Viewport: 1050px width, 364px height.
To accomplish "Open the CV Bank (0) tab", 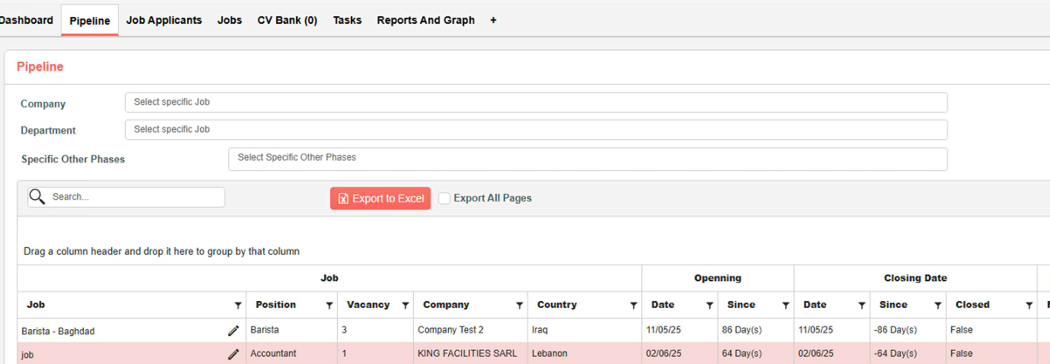I will (287, 20).
